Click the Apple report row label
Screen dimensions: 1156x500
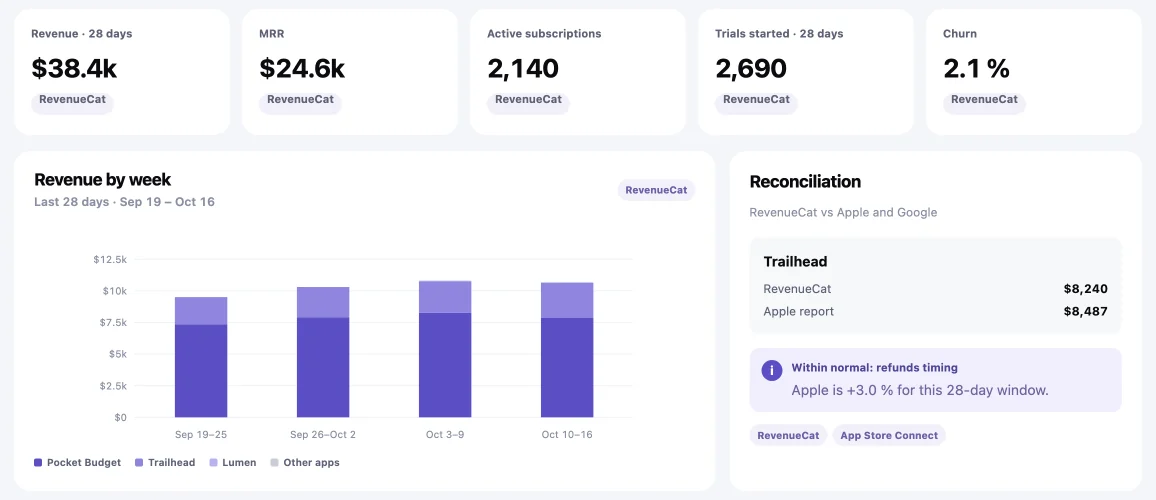[799, 311]
